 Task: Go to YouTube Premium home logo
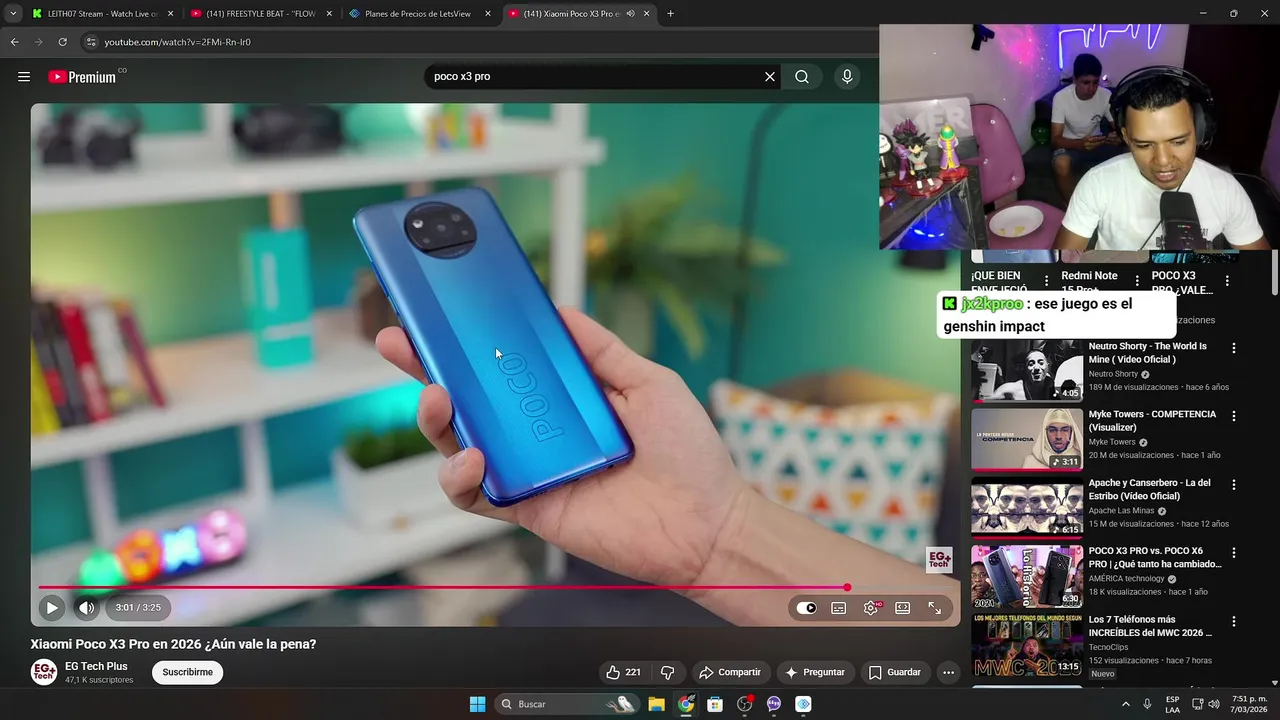82,77
